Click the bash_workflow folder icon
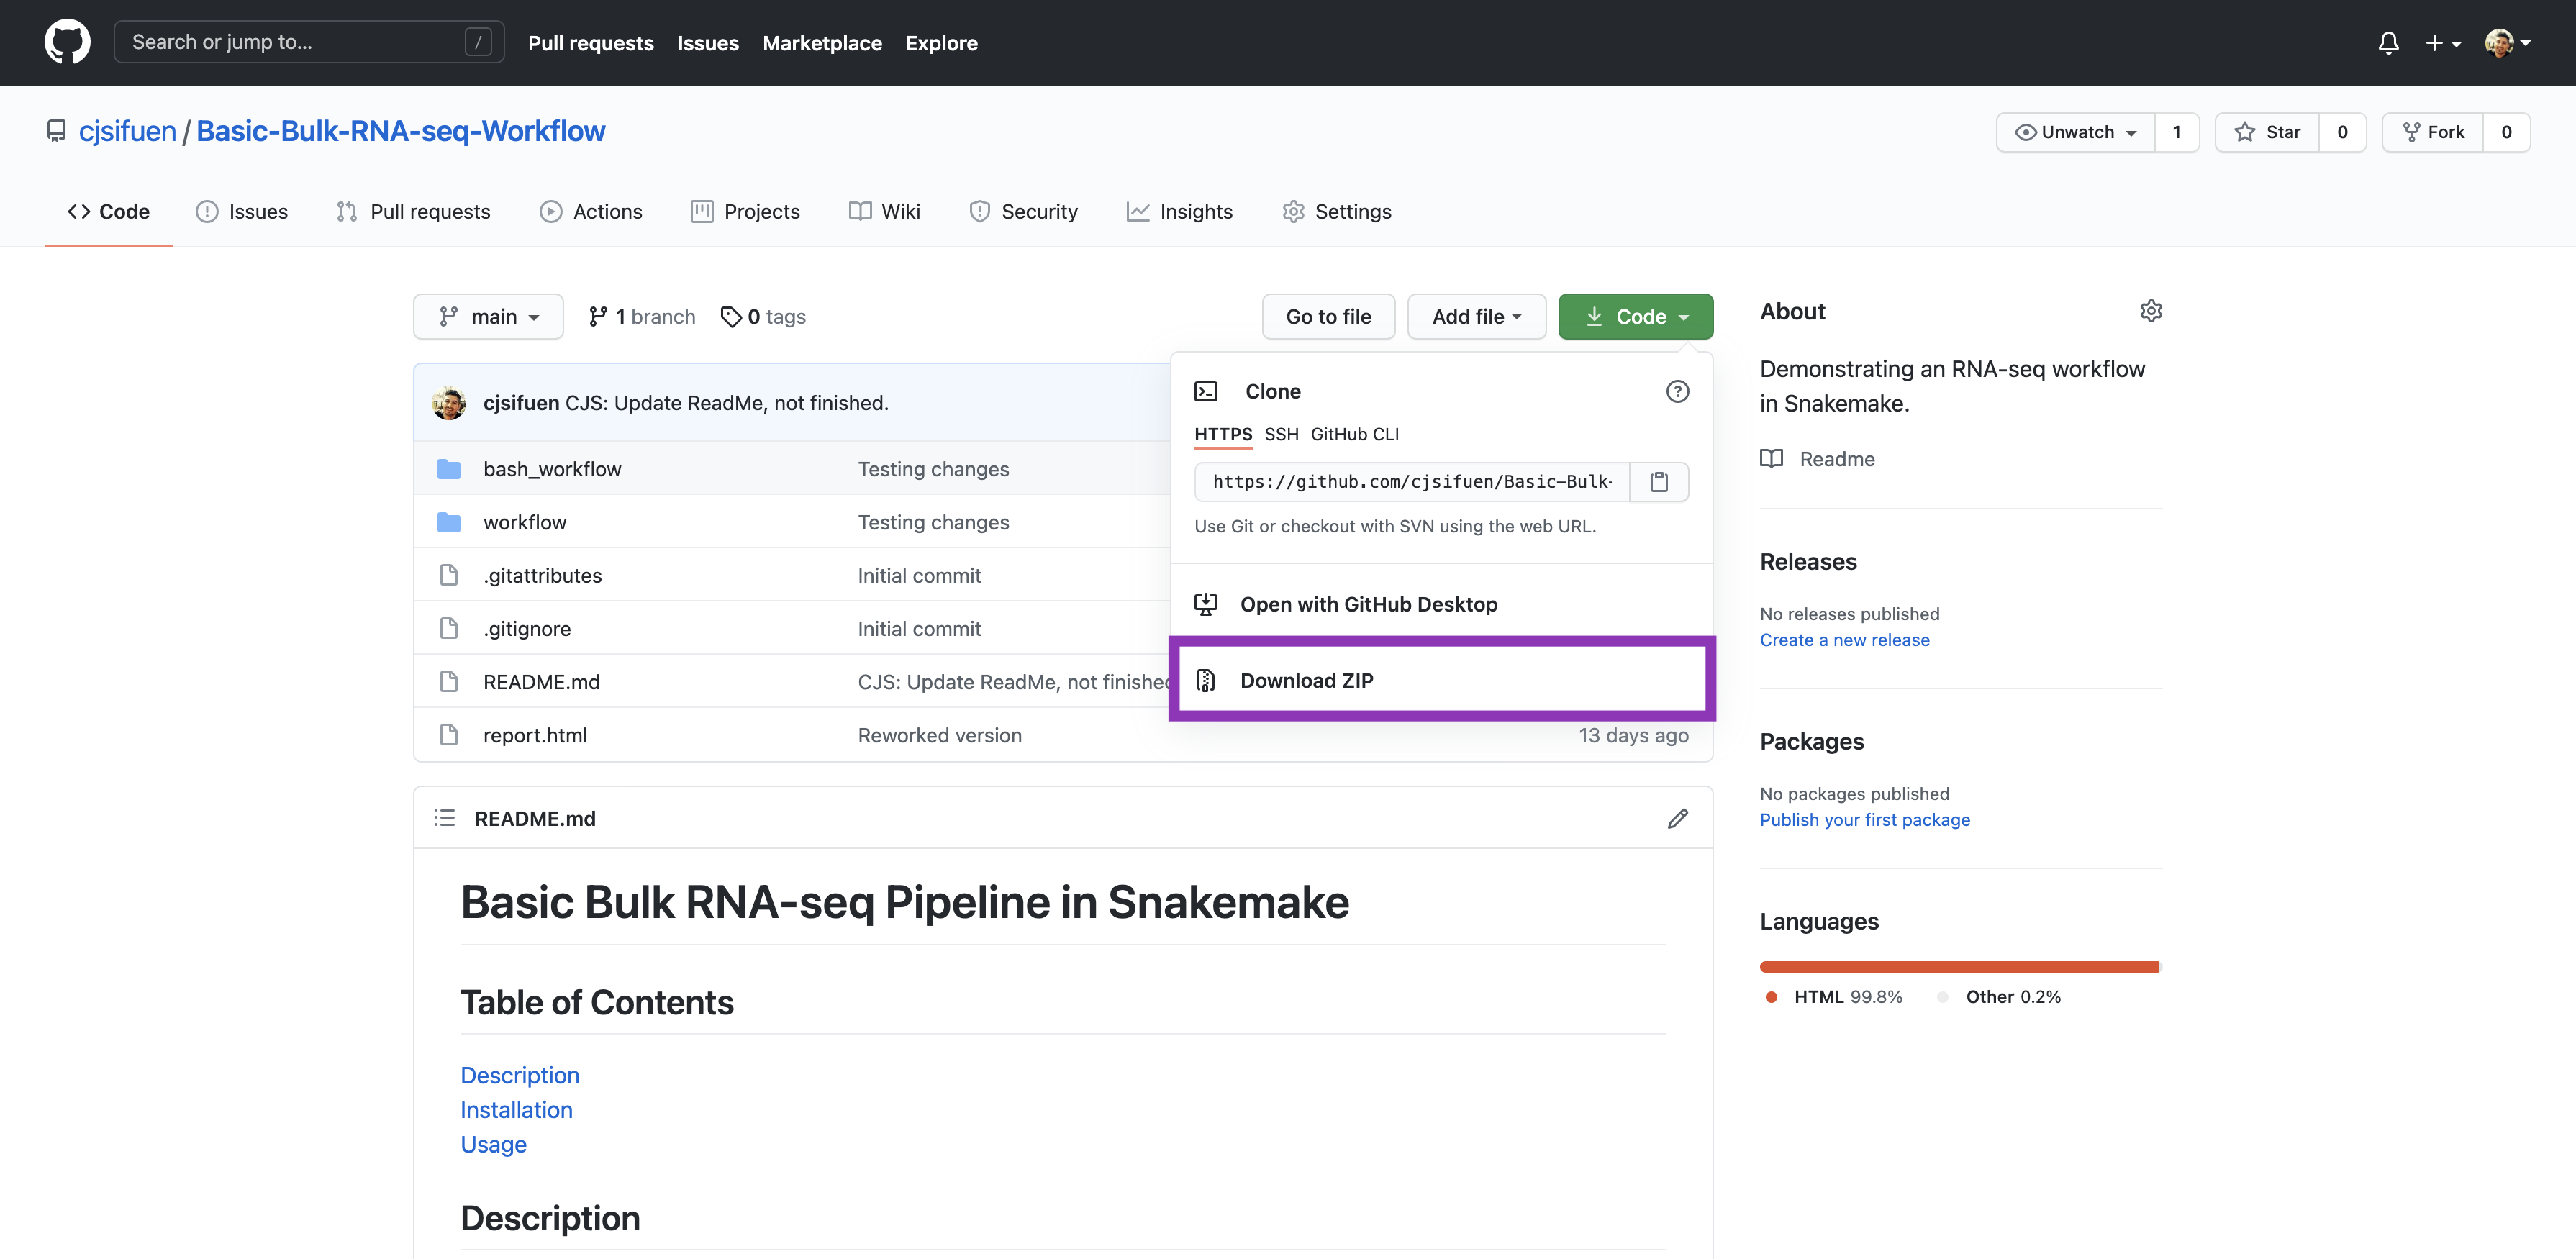The width and height of the screenshot is (2576, 1259). (x=449, y=469)
